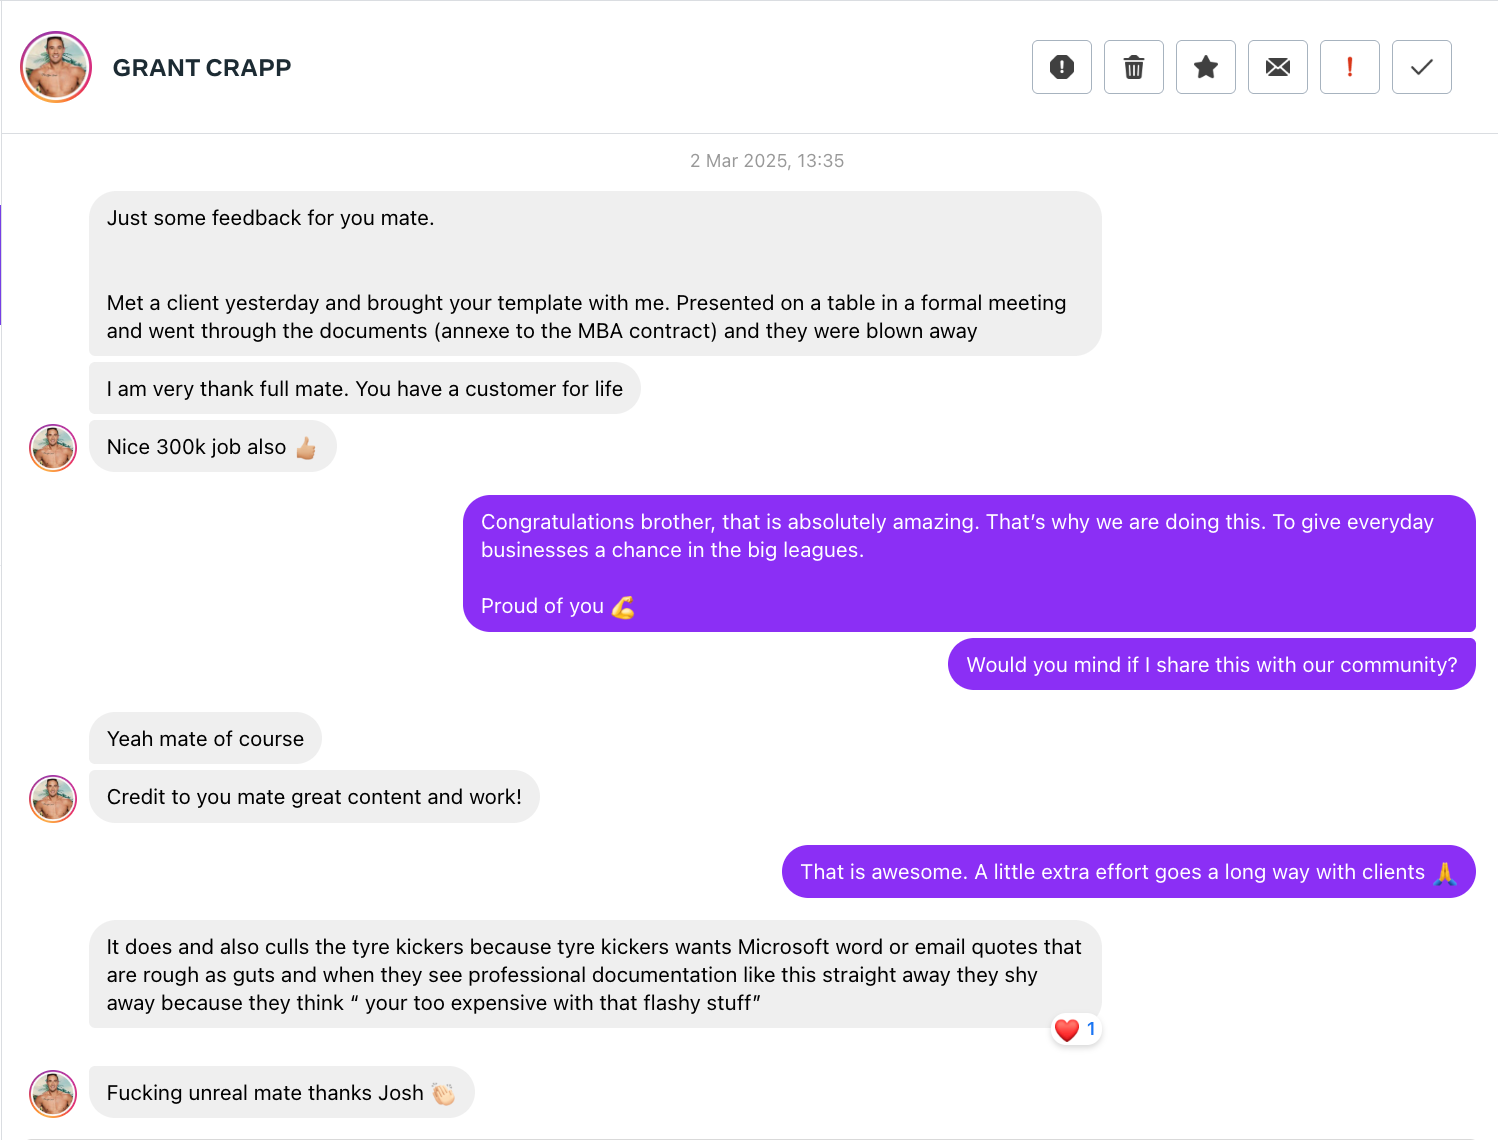Mark conversation unread with envelope icon
The height and width of the screenshot is (1140, 1498).
(x=1277, y=67)
